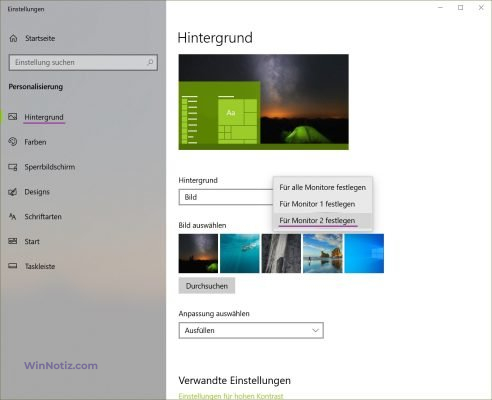Viewport: 492px width, 400px height.
Task: Open the Startseite page
Action: [x=40, y=38]
